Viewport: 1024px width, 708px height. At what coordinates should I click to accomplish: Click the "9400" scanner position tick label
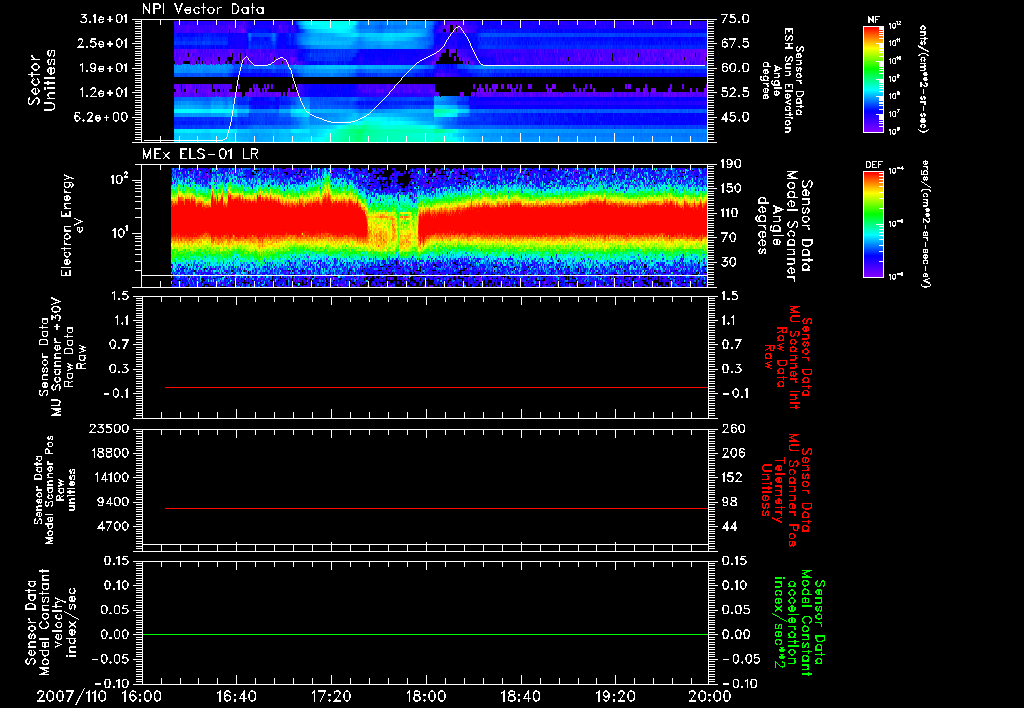(112, 502)
